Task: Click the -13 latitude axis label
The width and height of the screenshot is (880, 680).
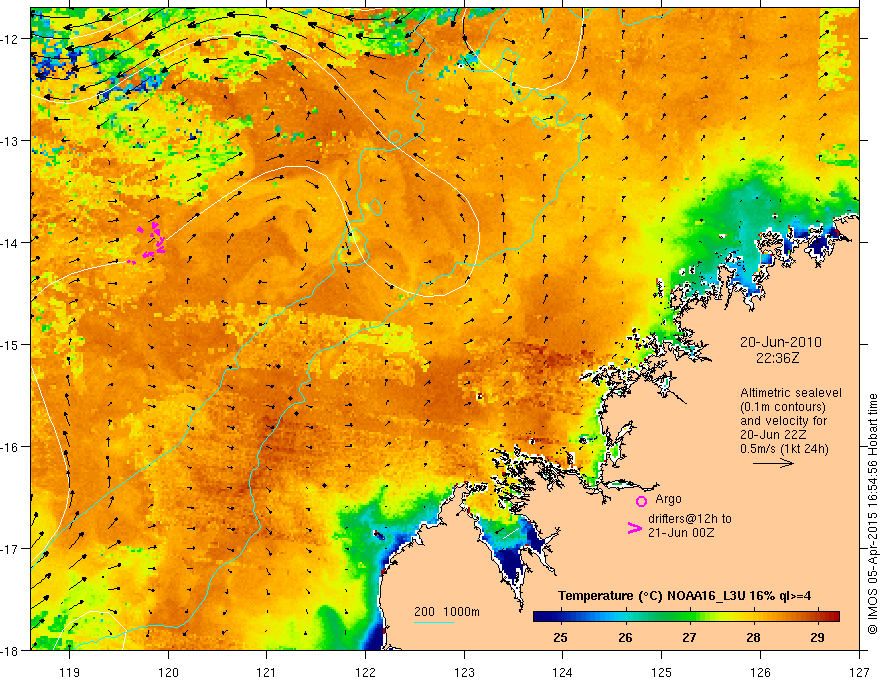Action: pos(11,141)
